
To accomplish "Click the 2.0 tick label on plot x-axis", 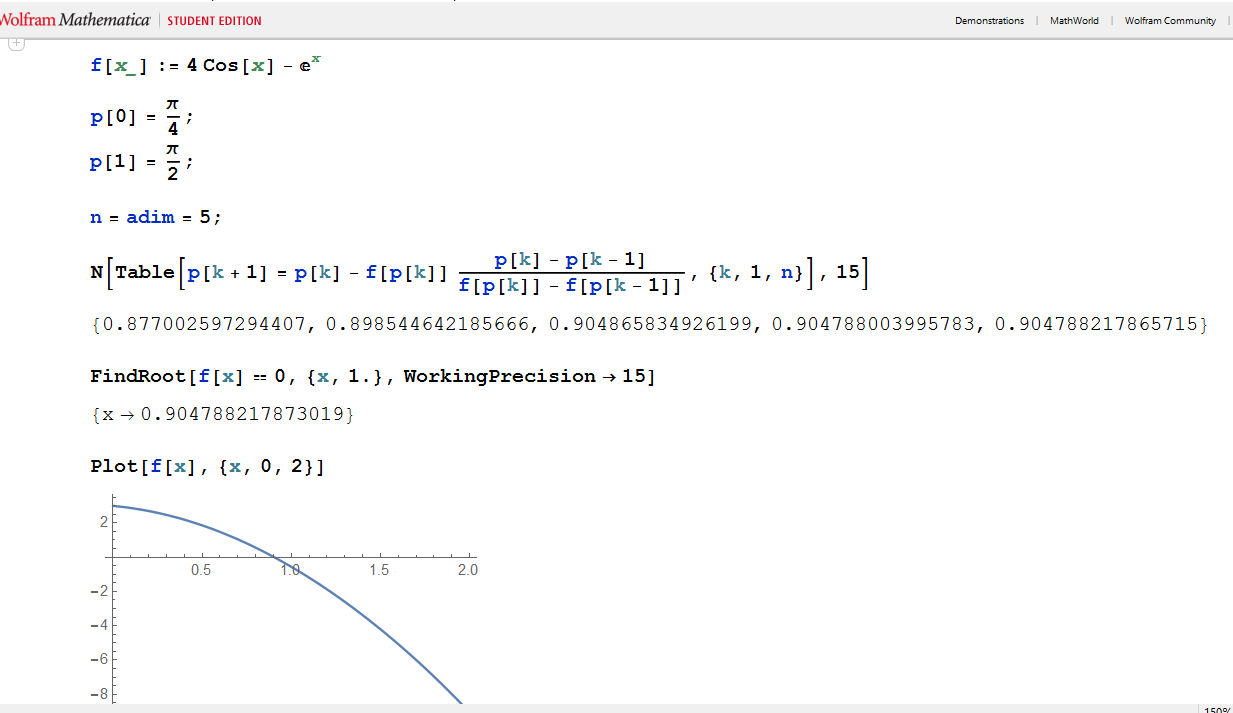I will [x=467, y=570].
